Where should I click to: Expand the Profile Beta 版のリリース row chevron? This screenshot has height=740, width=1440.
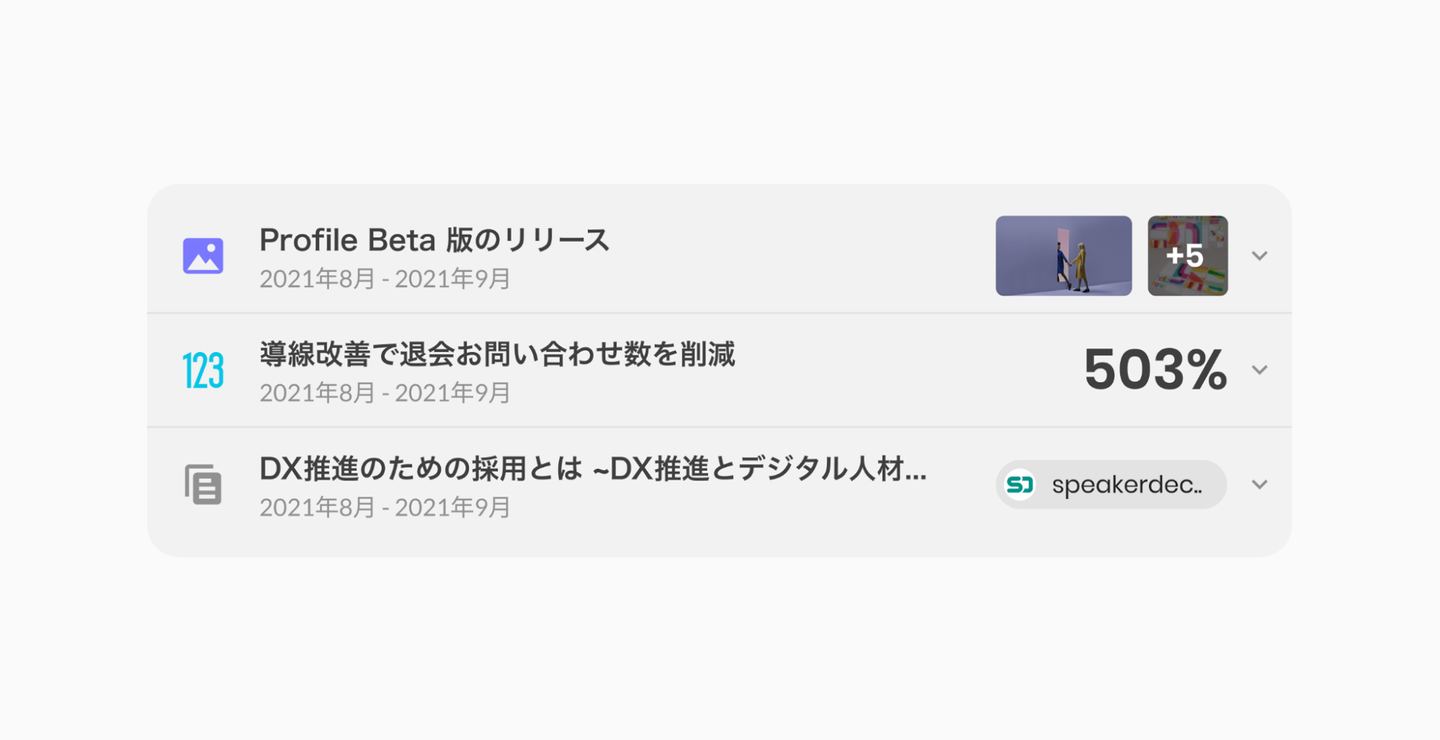click(1260, 256)
